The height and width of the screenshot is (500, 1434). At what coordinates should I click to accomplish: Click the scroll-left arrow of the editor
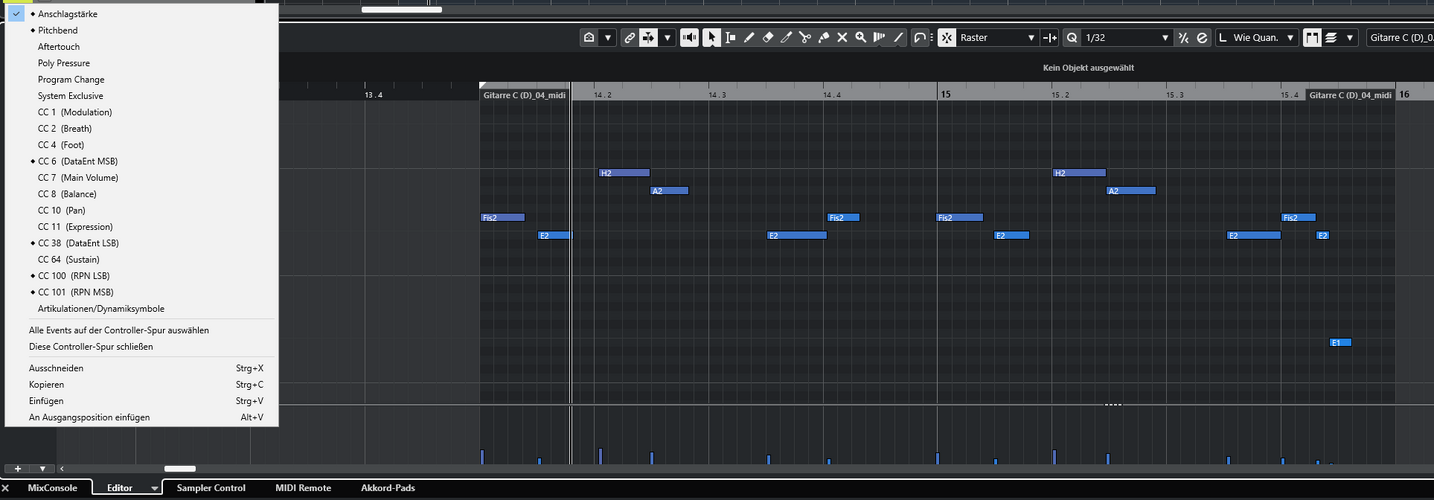[x=61, y=468]
